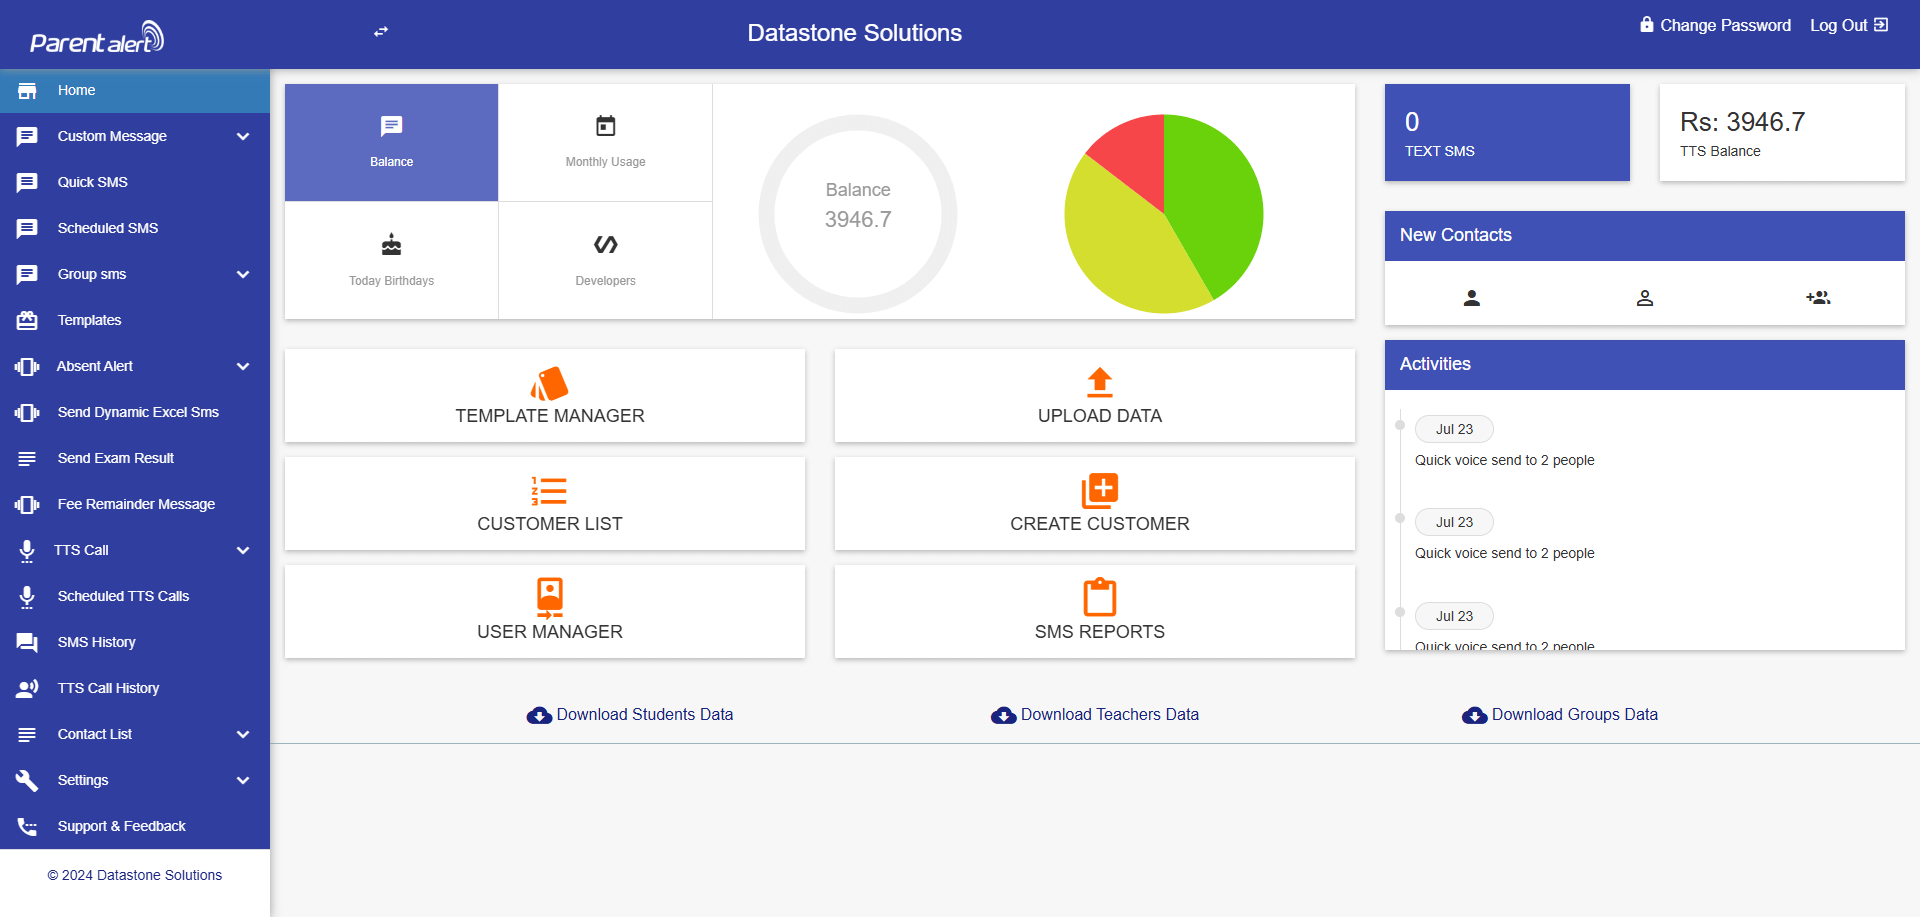Image resolution: width=1920 pixels, height=917 pixels.
Task: Open Quick SMS menu item
Action: (x=135, y=183)
